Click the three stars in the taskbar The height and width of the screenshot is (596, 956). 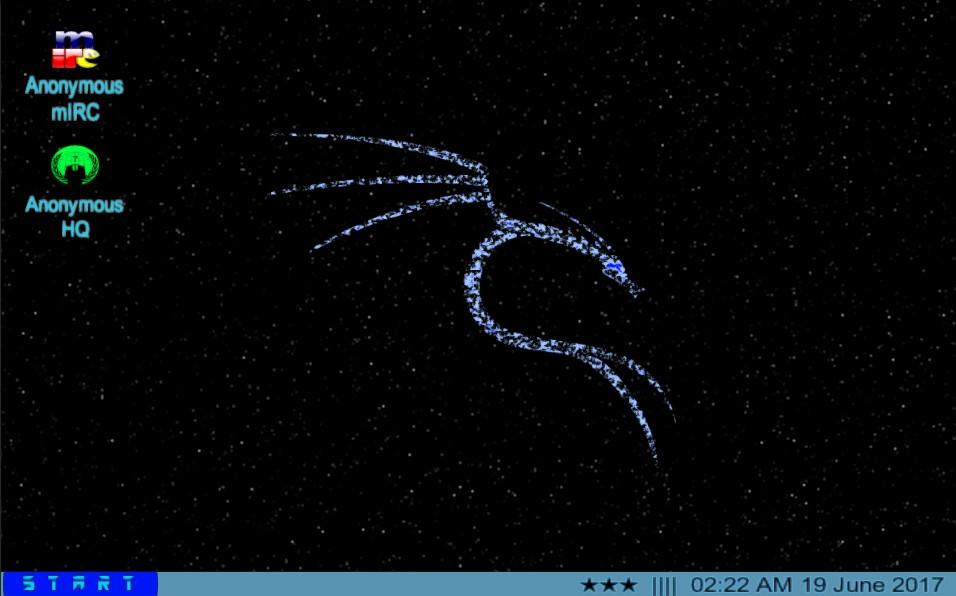(x=608, y=586)
